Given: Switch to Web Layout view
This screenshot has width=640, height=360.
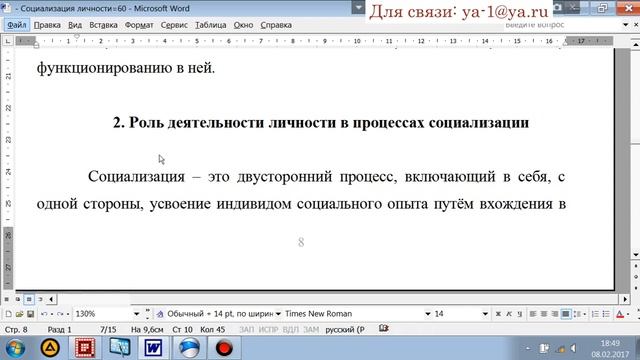Looking at the screenshot, I should click(18, 299).
